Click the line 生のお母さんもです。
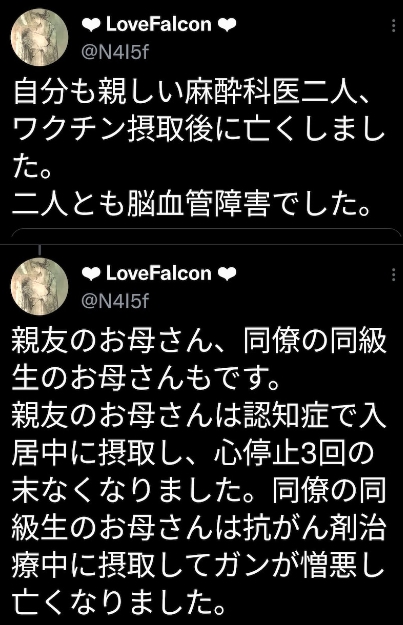This screenshot has height=625, width=403. (x=146, y=378)
